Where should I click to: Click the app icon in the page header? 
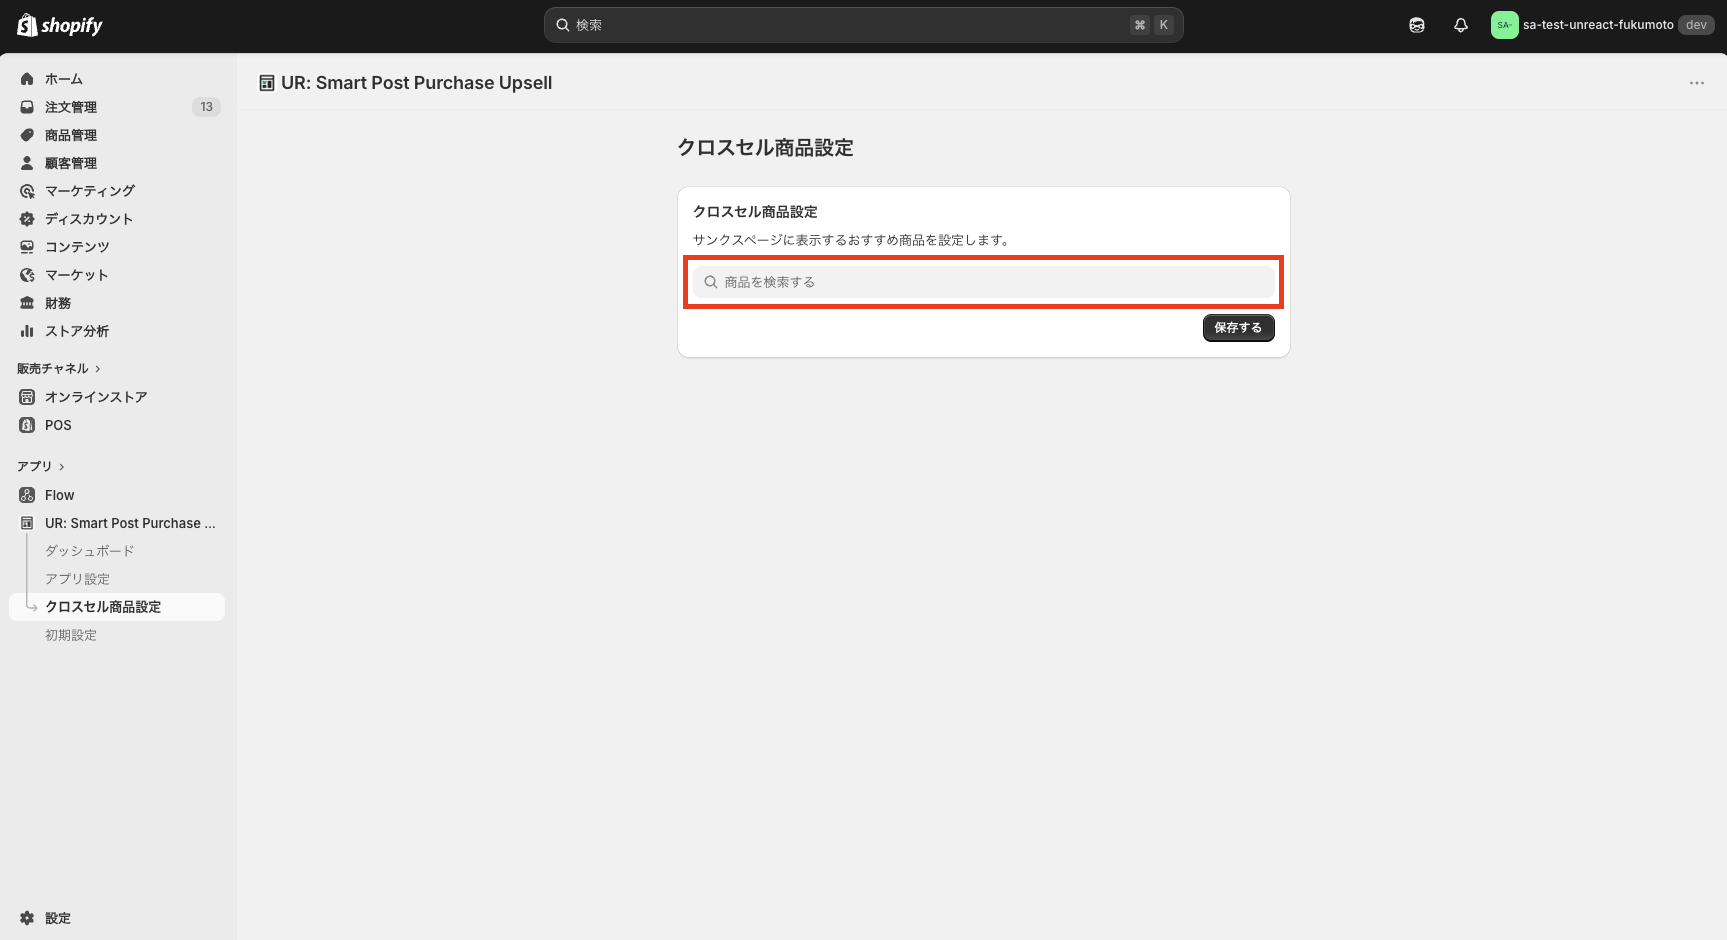click(267, 83)
